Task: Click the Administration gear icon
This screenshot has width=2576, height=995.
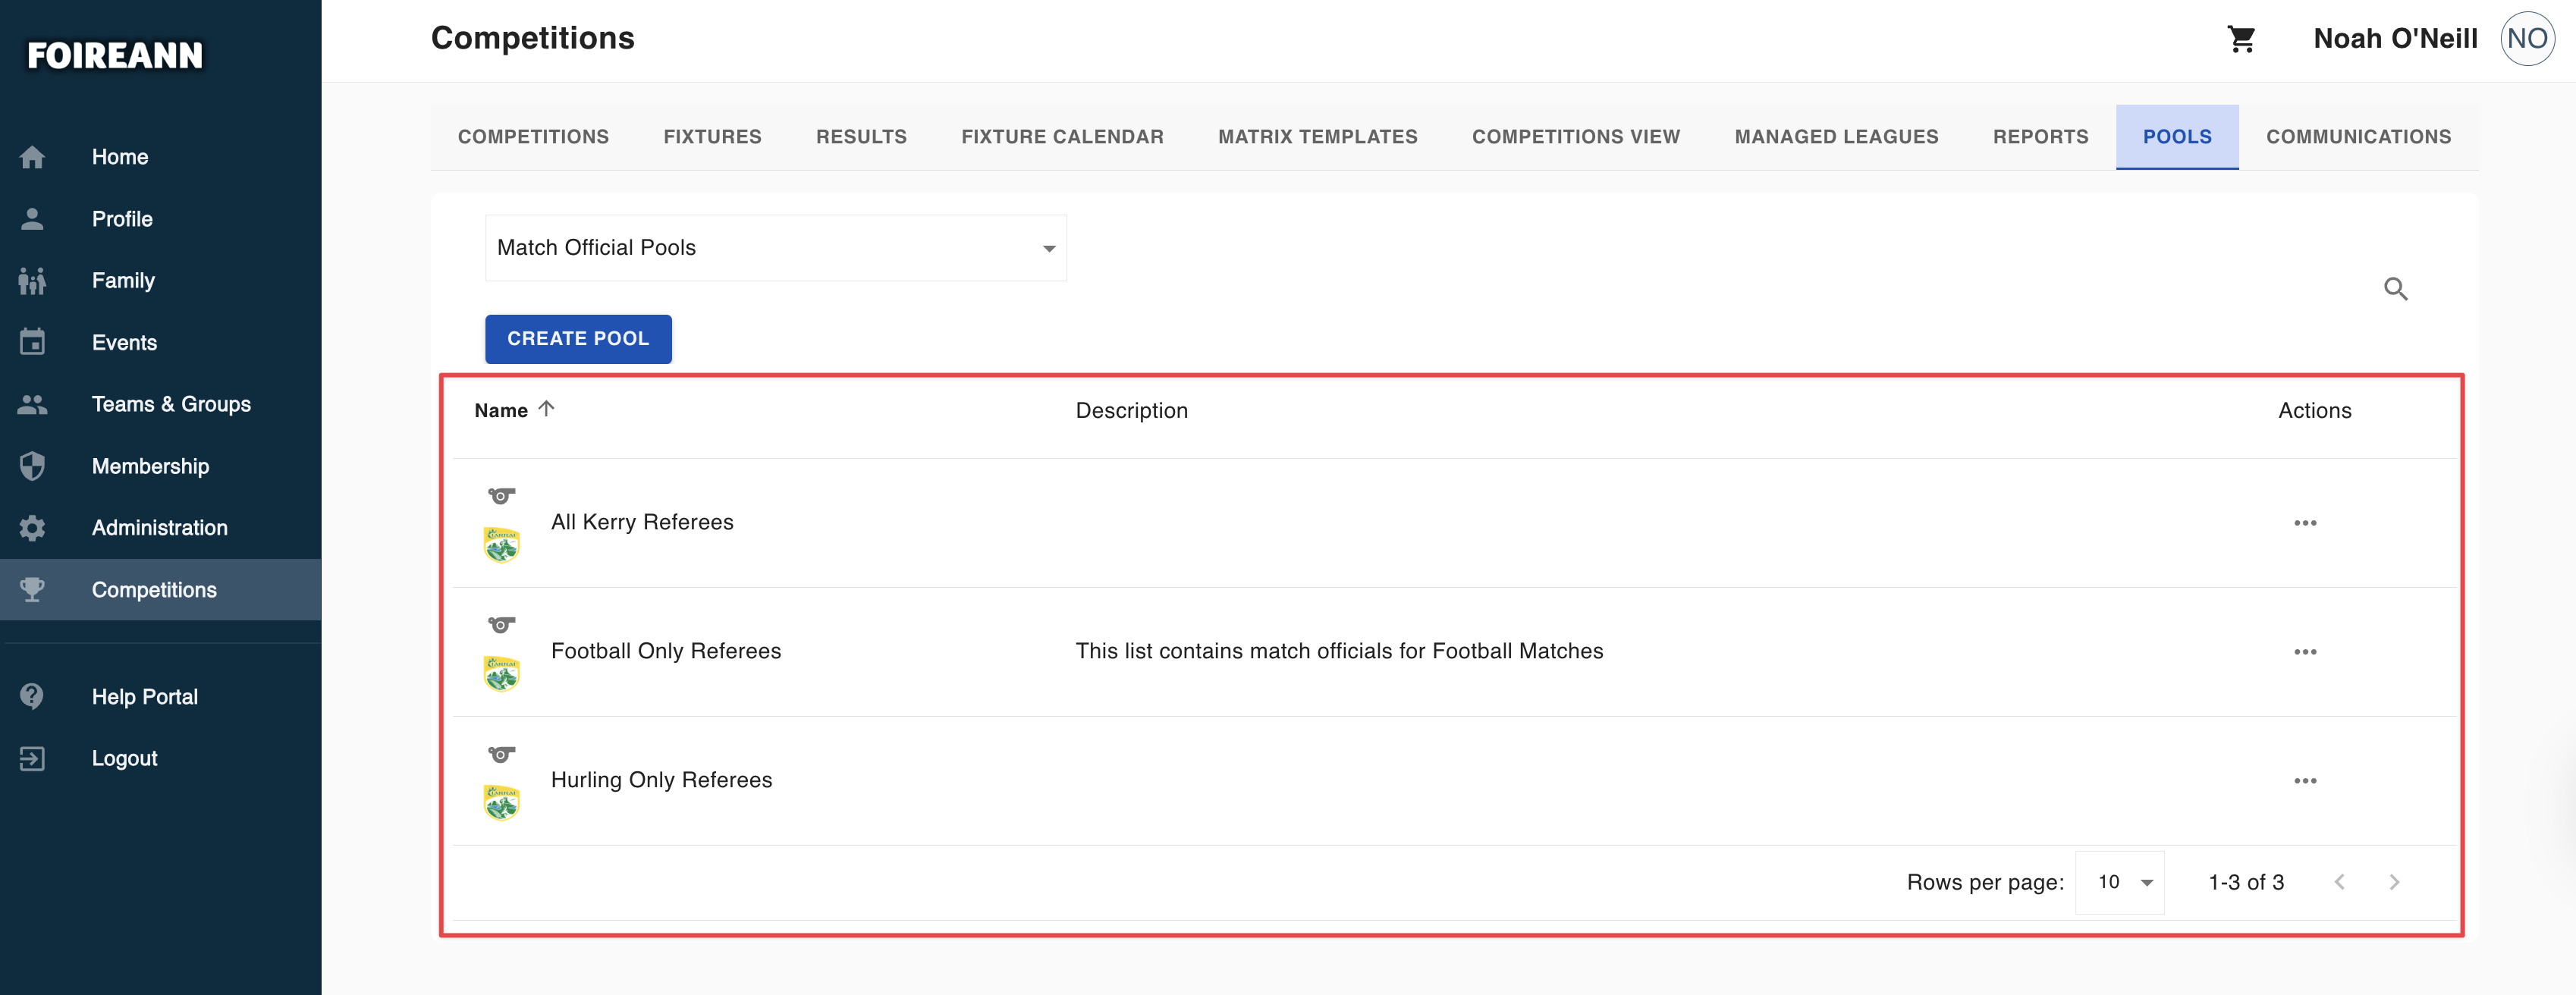Action: point(32,528)
